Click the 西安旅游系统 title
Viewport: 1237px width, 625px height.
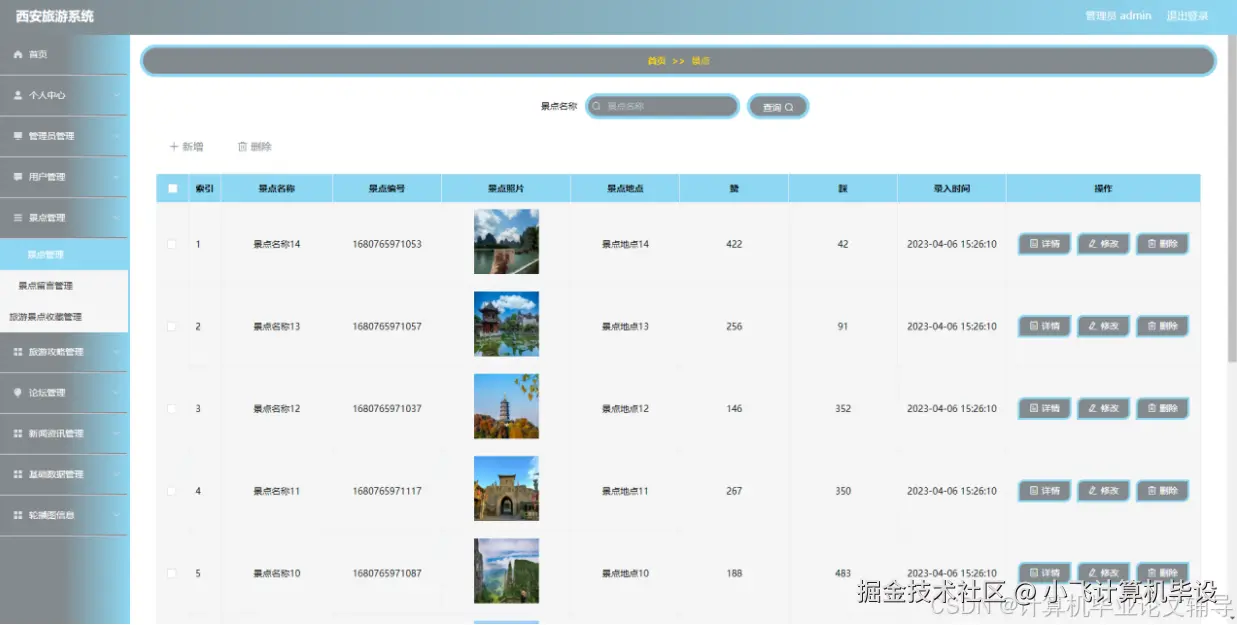point(55,16)
